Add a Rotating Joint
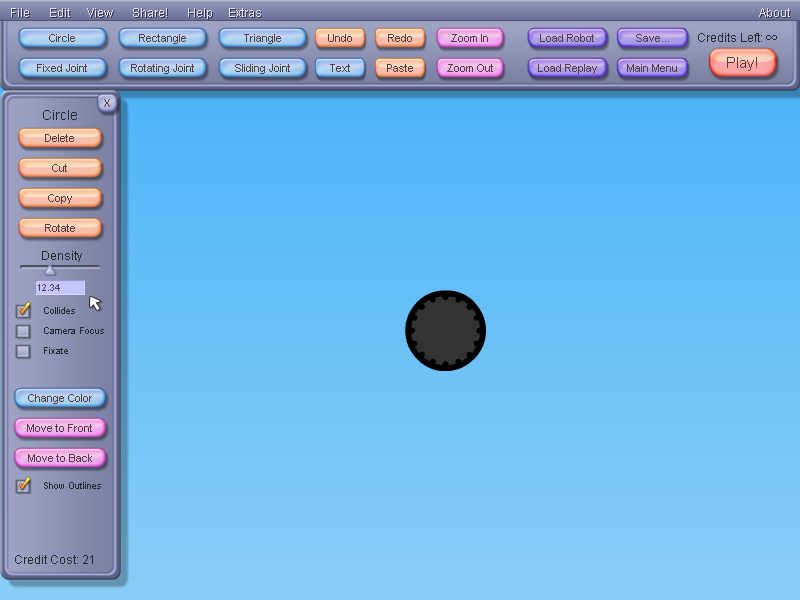The image size is (800, 600). [x=162, y=68]
